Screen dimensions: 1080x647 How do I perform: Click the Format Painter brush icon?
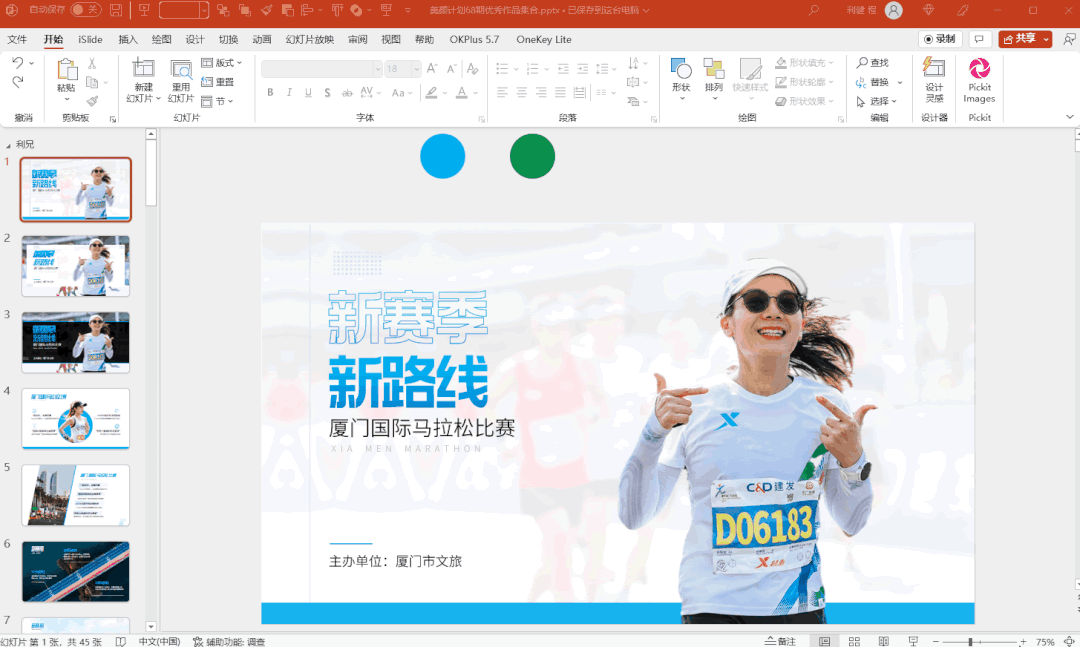pos(93,100)
